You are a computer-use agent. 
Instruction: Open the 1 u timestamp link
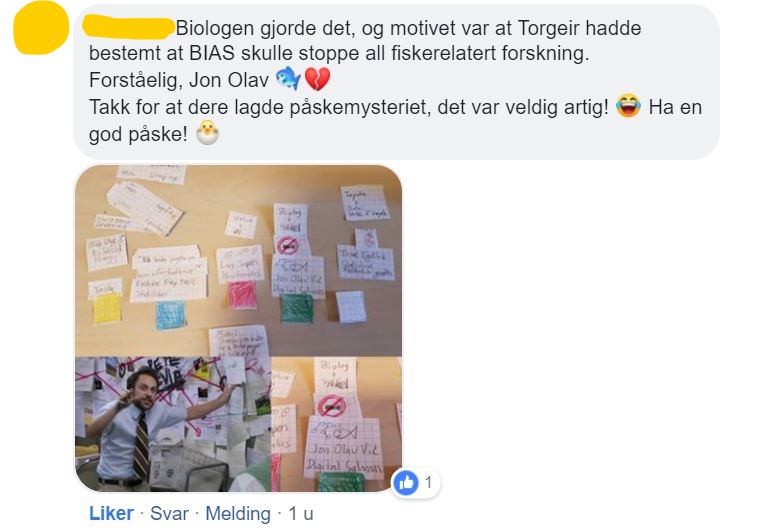pyautogui.click(x=301, y=513)
